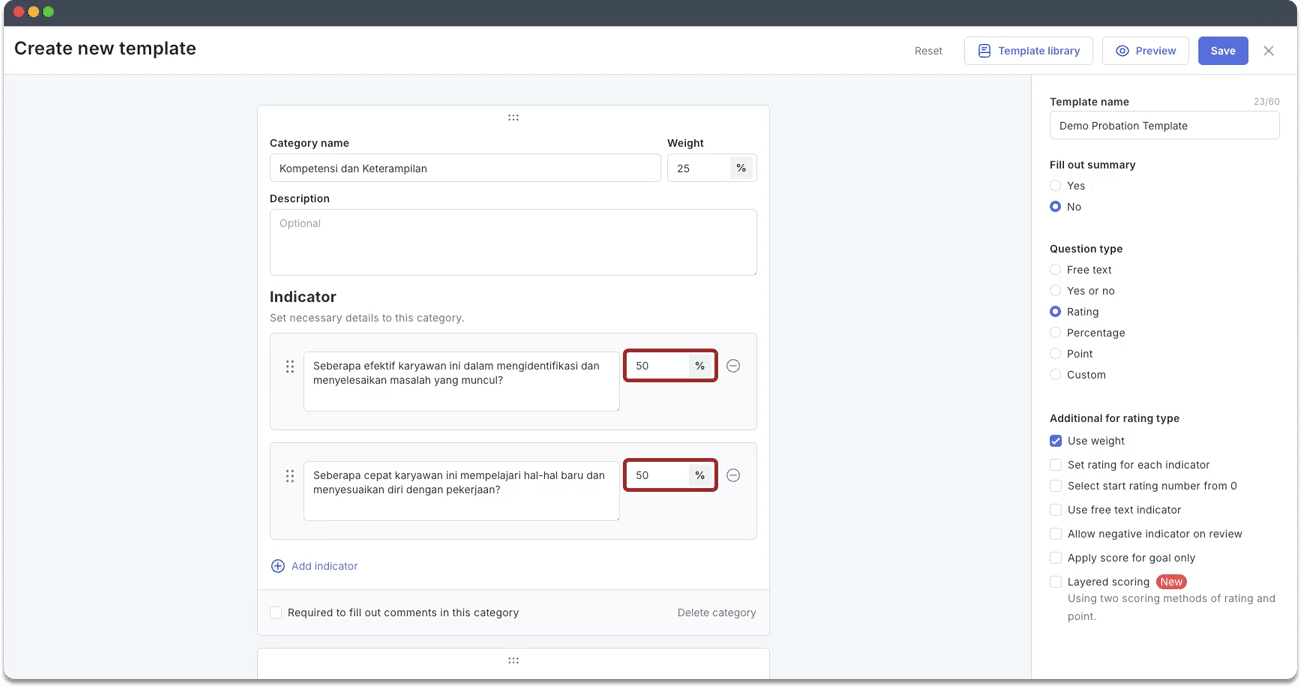
Task: Check Required to fill out comments
Action: (x=276, y=613)
